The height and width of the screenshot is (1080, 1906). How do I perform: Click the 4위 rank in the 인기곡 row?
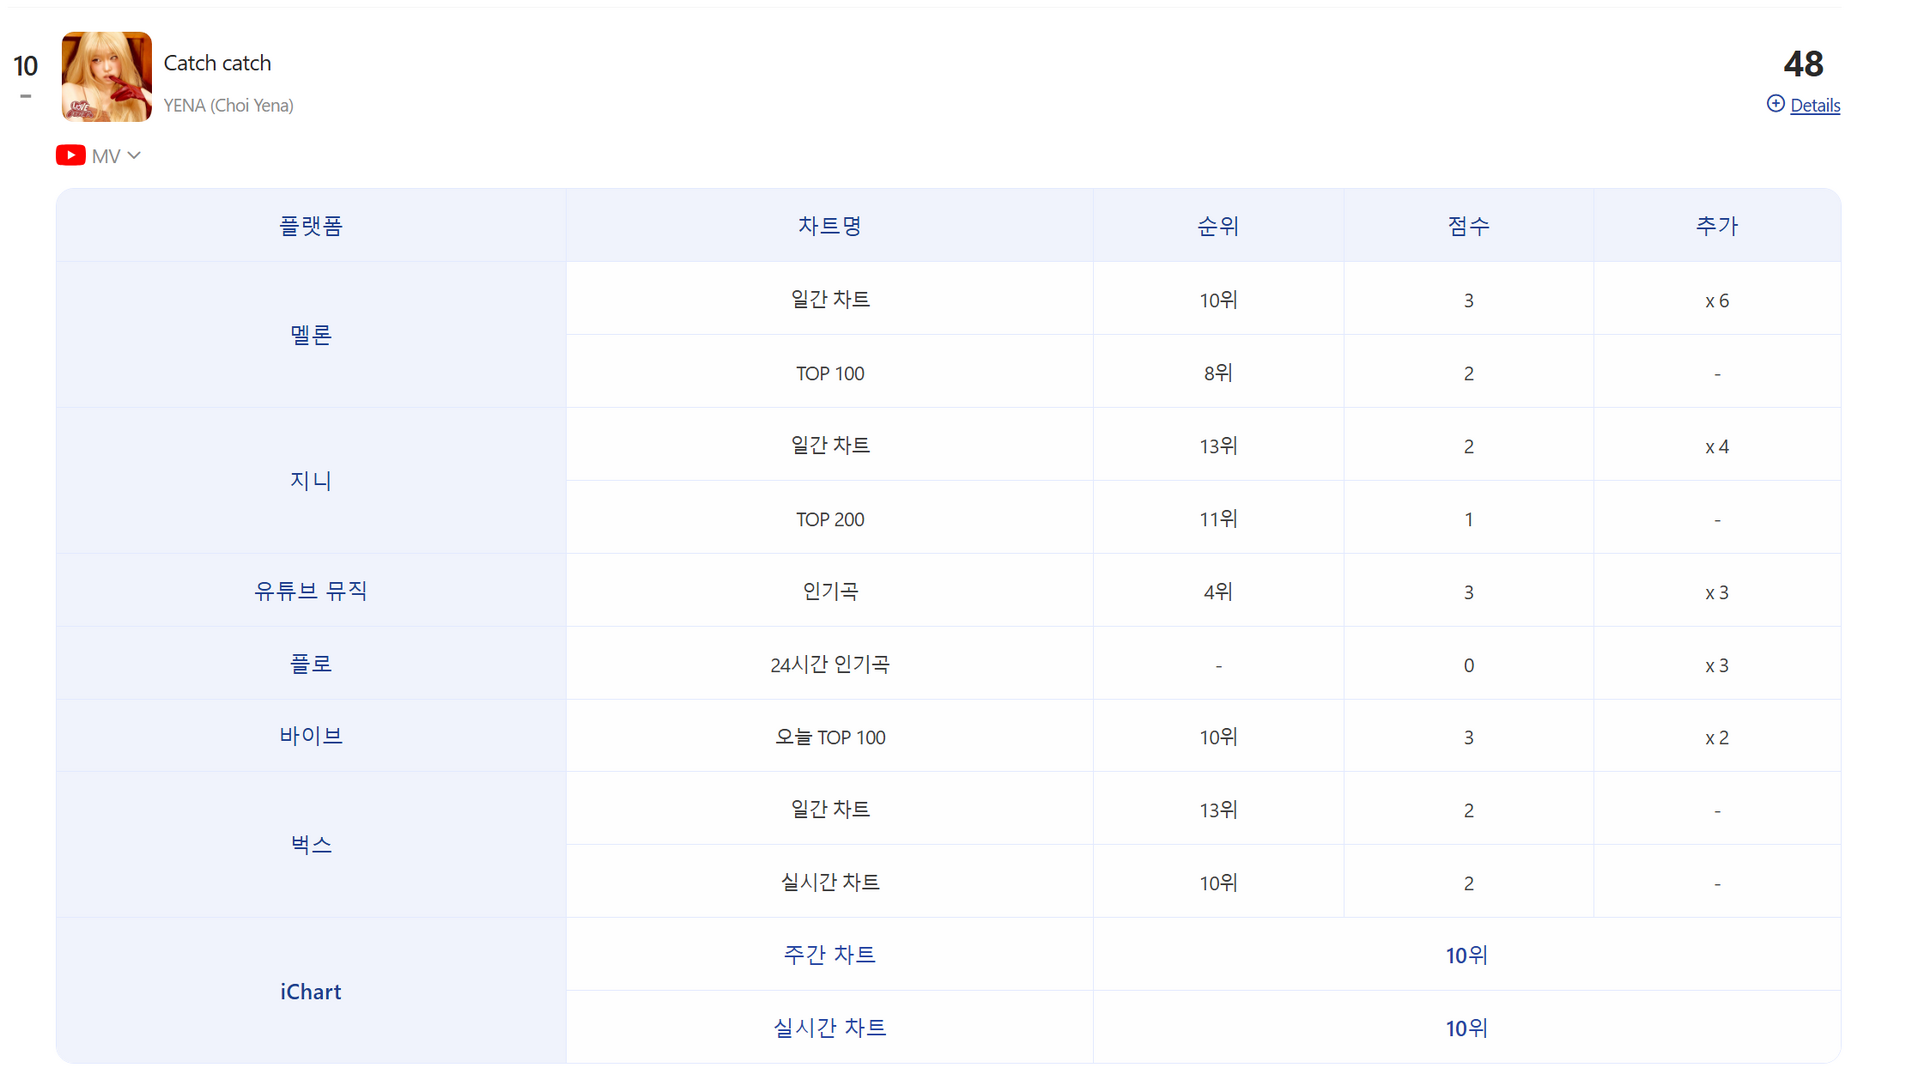pyautogui.click(x=1218, y=592)
